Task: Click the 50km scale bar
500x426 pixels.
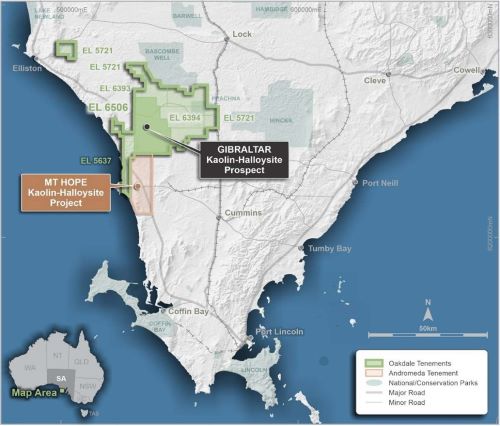Action: pos(428,334)
